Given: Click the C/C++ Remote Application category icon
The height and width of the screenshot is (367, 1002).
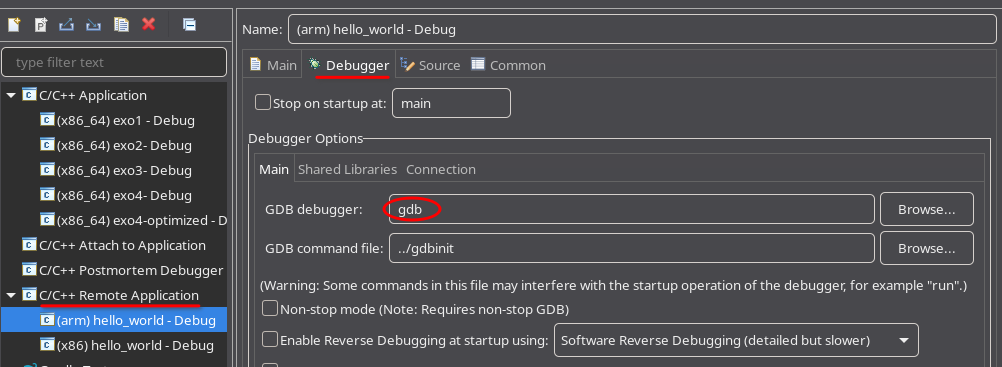Looking at the screenshot, I should pyautogui.click(x=29, y=295).
